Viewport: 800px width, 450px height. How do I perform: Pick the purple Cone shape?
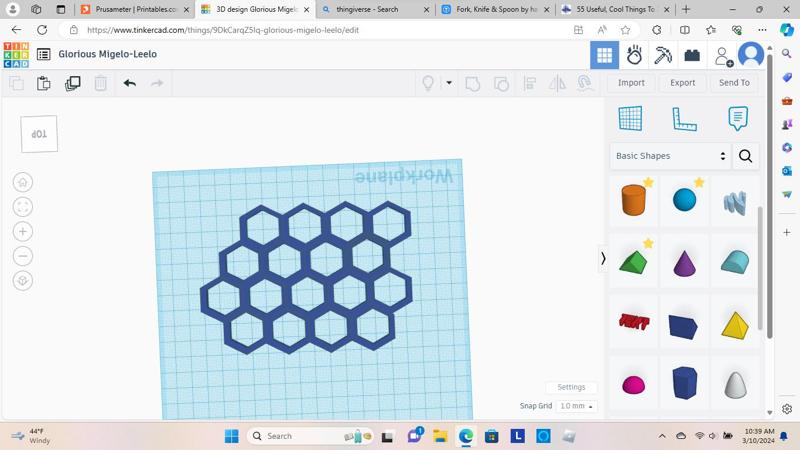(684, 263)
